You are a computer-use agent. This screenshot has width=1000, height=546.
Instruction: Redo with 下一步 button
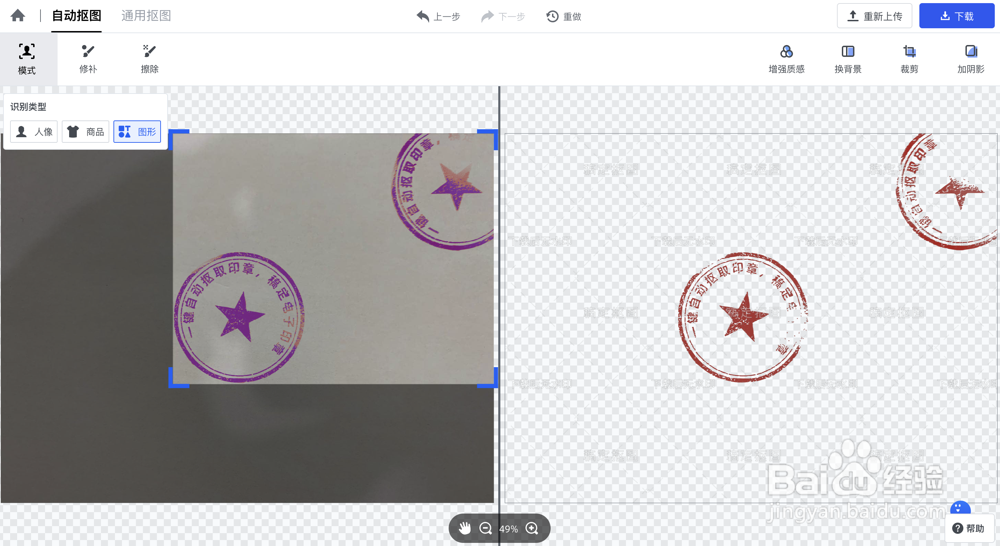[x=503, y=17]
